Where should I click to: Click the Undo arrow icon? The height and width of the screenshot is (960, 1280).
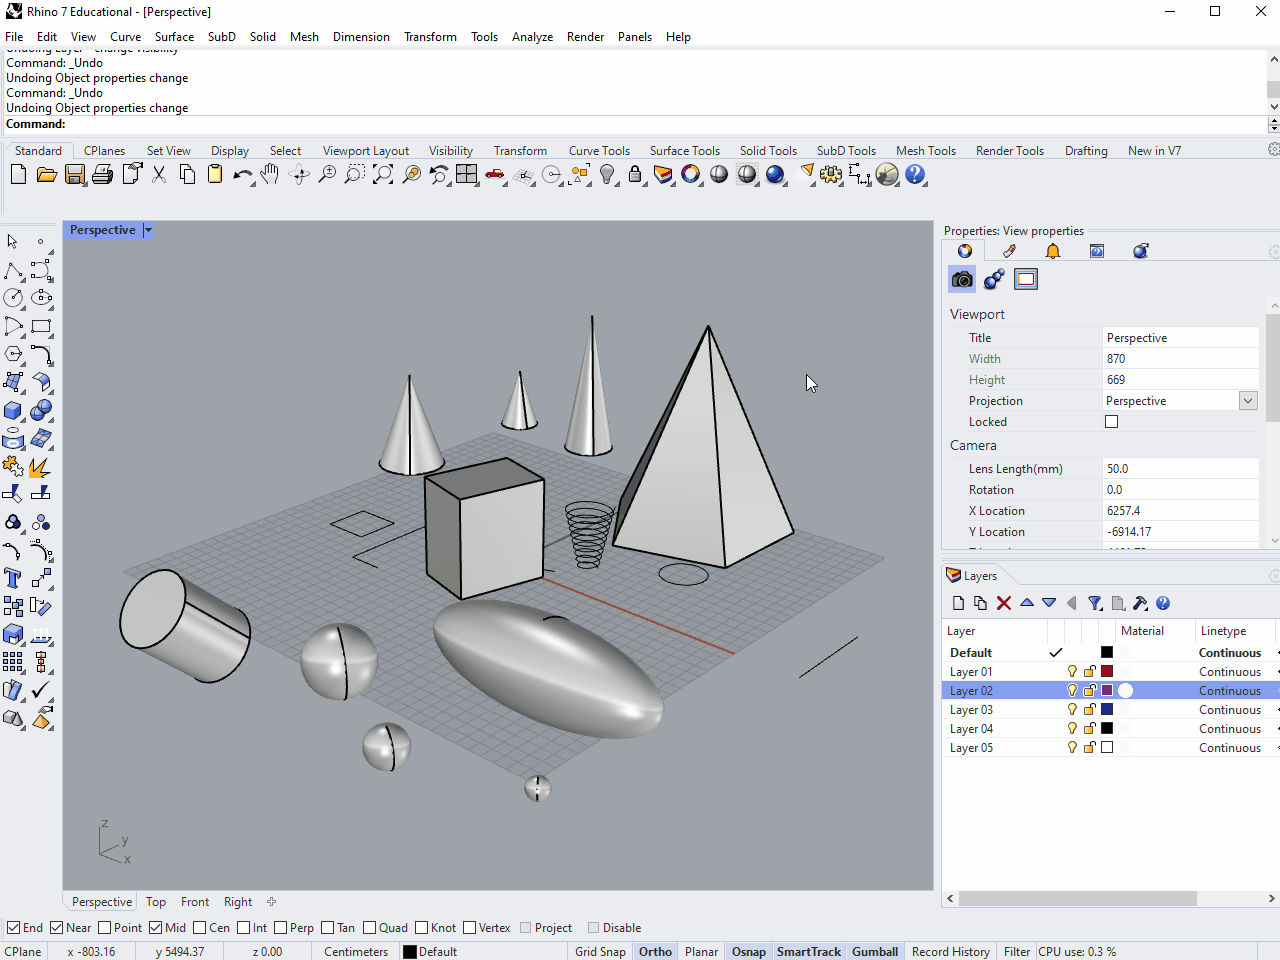(x=243, y=174)
